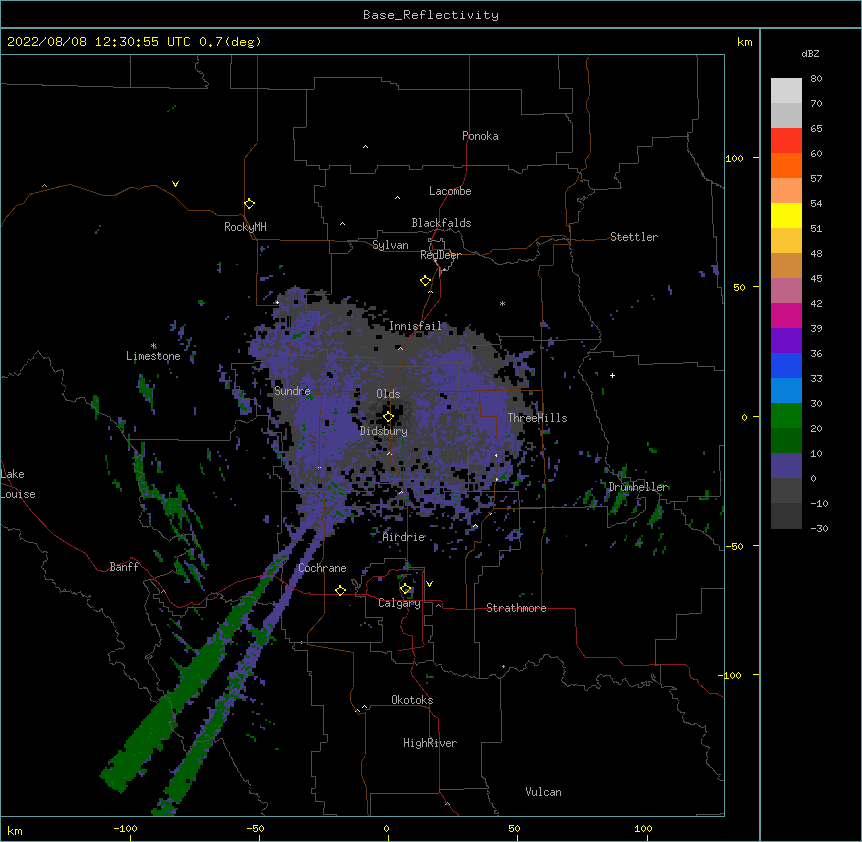The height and width of the screenshot is (842, 862).
Task: Pick the orange 57-60 dBZ legend swatch
Action: (786, 166)
